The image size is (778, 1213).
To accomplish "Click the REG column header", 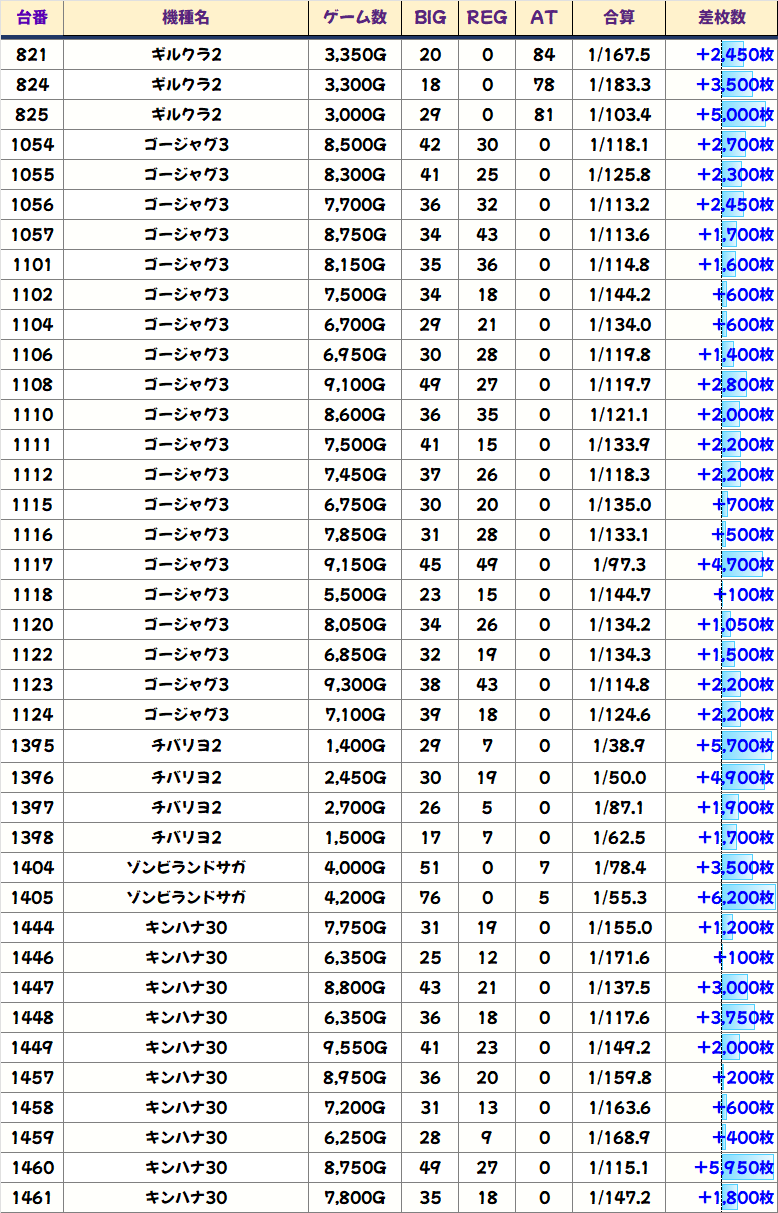I will pos(487,18).
